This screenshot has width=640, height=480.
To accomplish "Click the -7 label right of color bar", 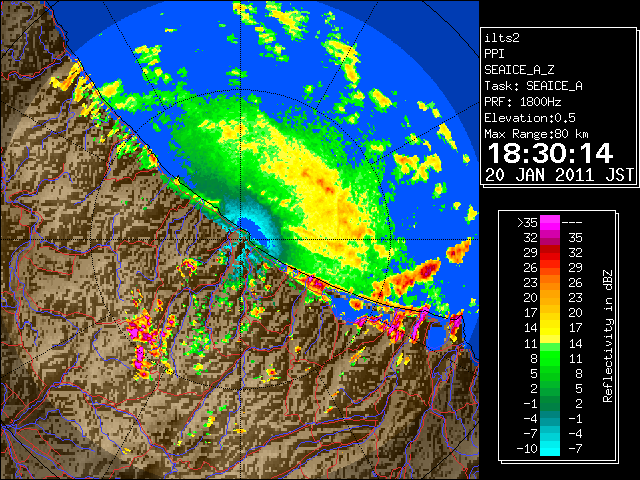I will coord(575,449).
